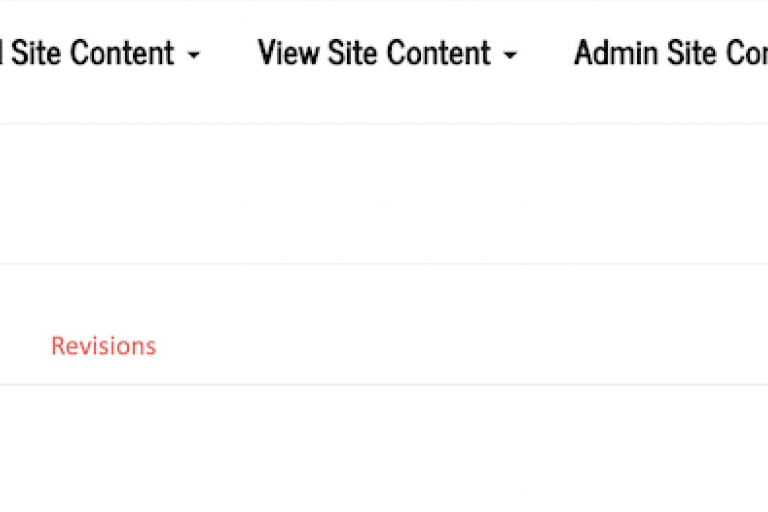Click blank area below the Revisions row

point(384,448)
